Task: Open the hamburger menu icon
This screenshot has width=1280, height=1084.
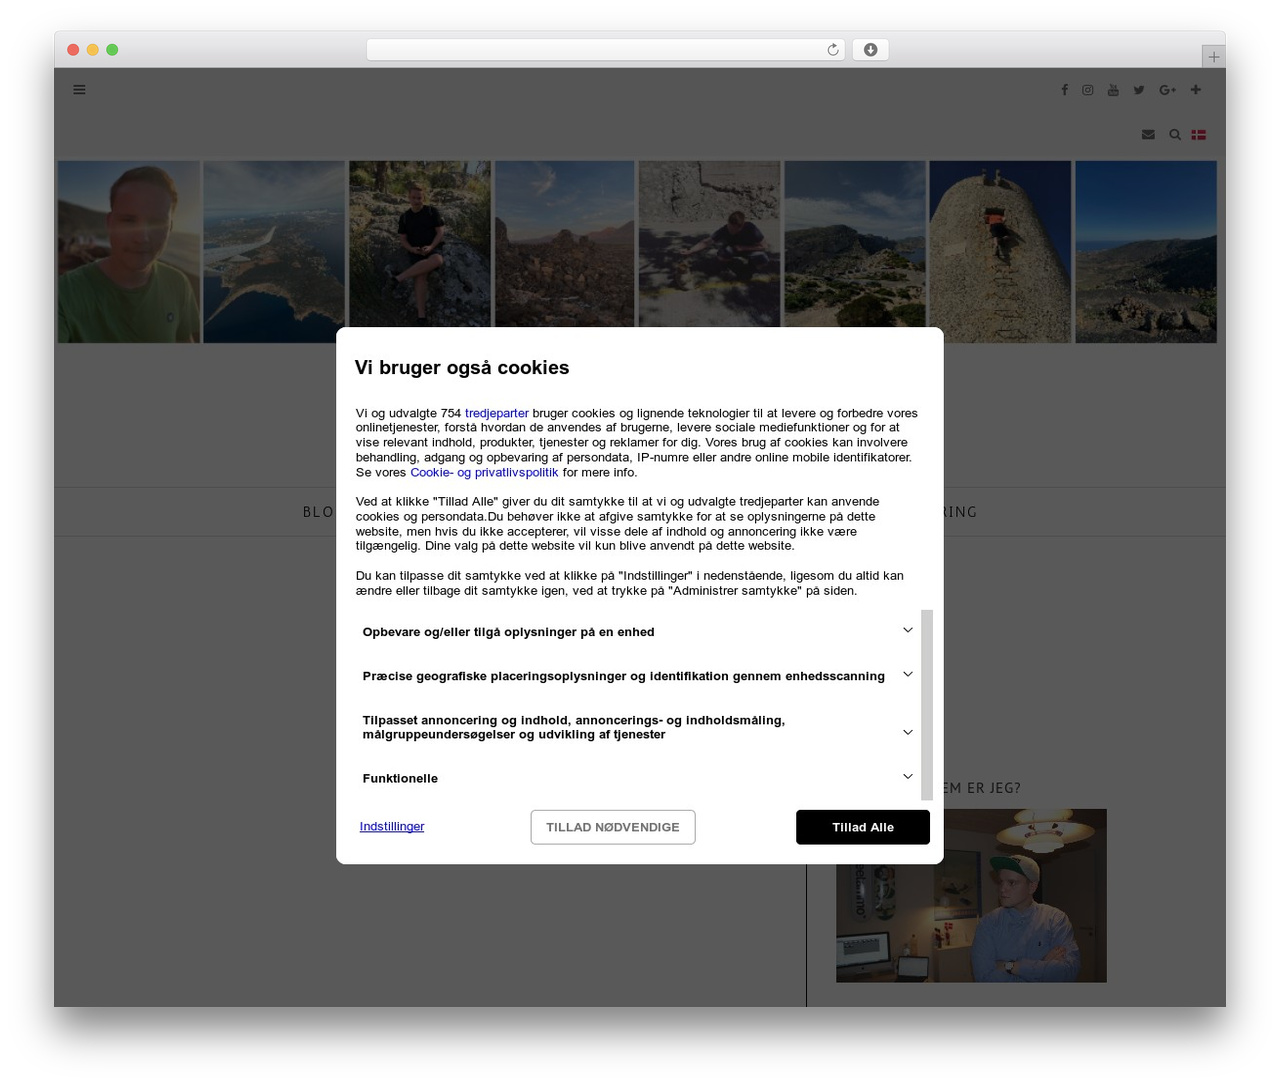Action: pos(79,90)
